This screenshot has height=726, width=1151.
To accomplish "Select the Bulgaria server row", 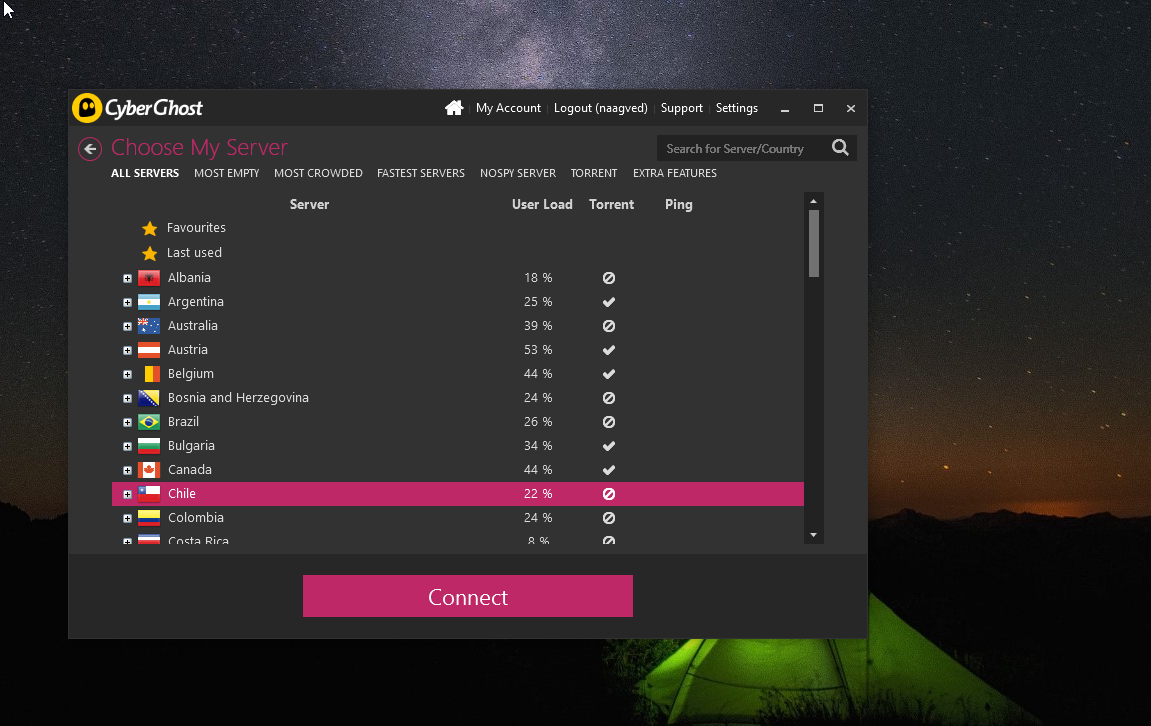I will click(457, 446).
